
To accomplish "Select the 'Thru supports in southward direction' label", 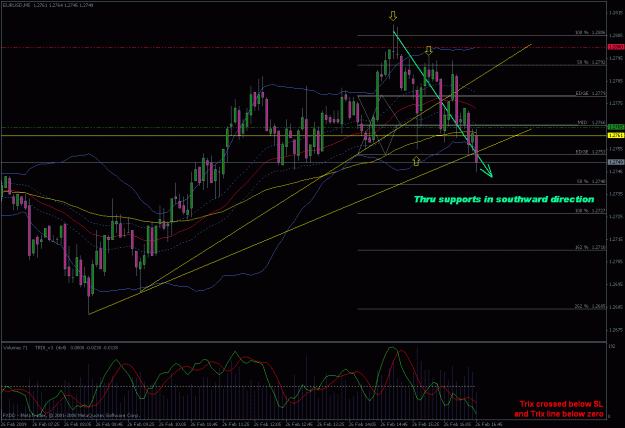I will 504,199.
